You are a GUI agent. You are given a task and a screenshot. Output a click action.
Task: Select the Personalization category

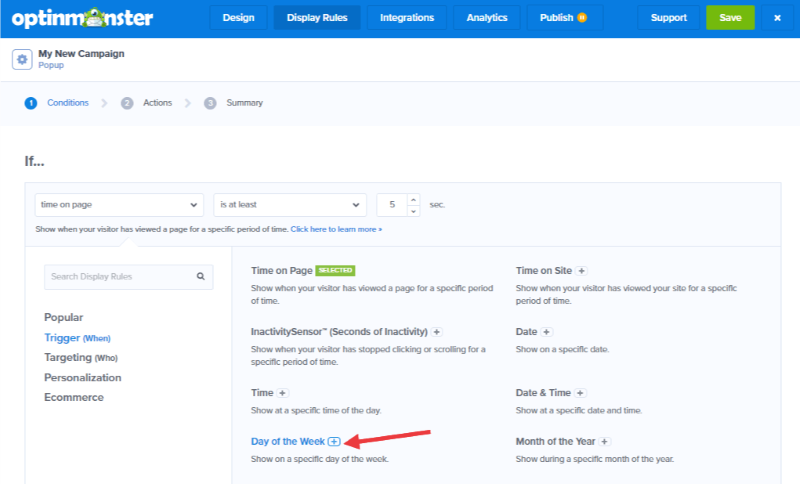pos(83,378)
